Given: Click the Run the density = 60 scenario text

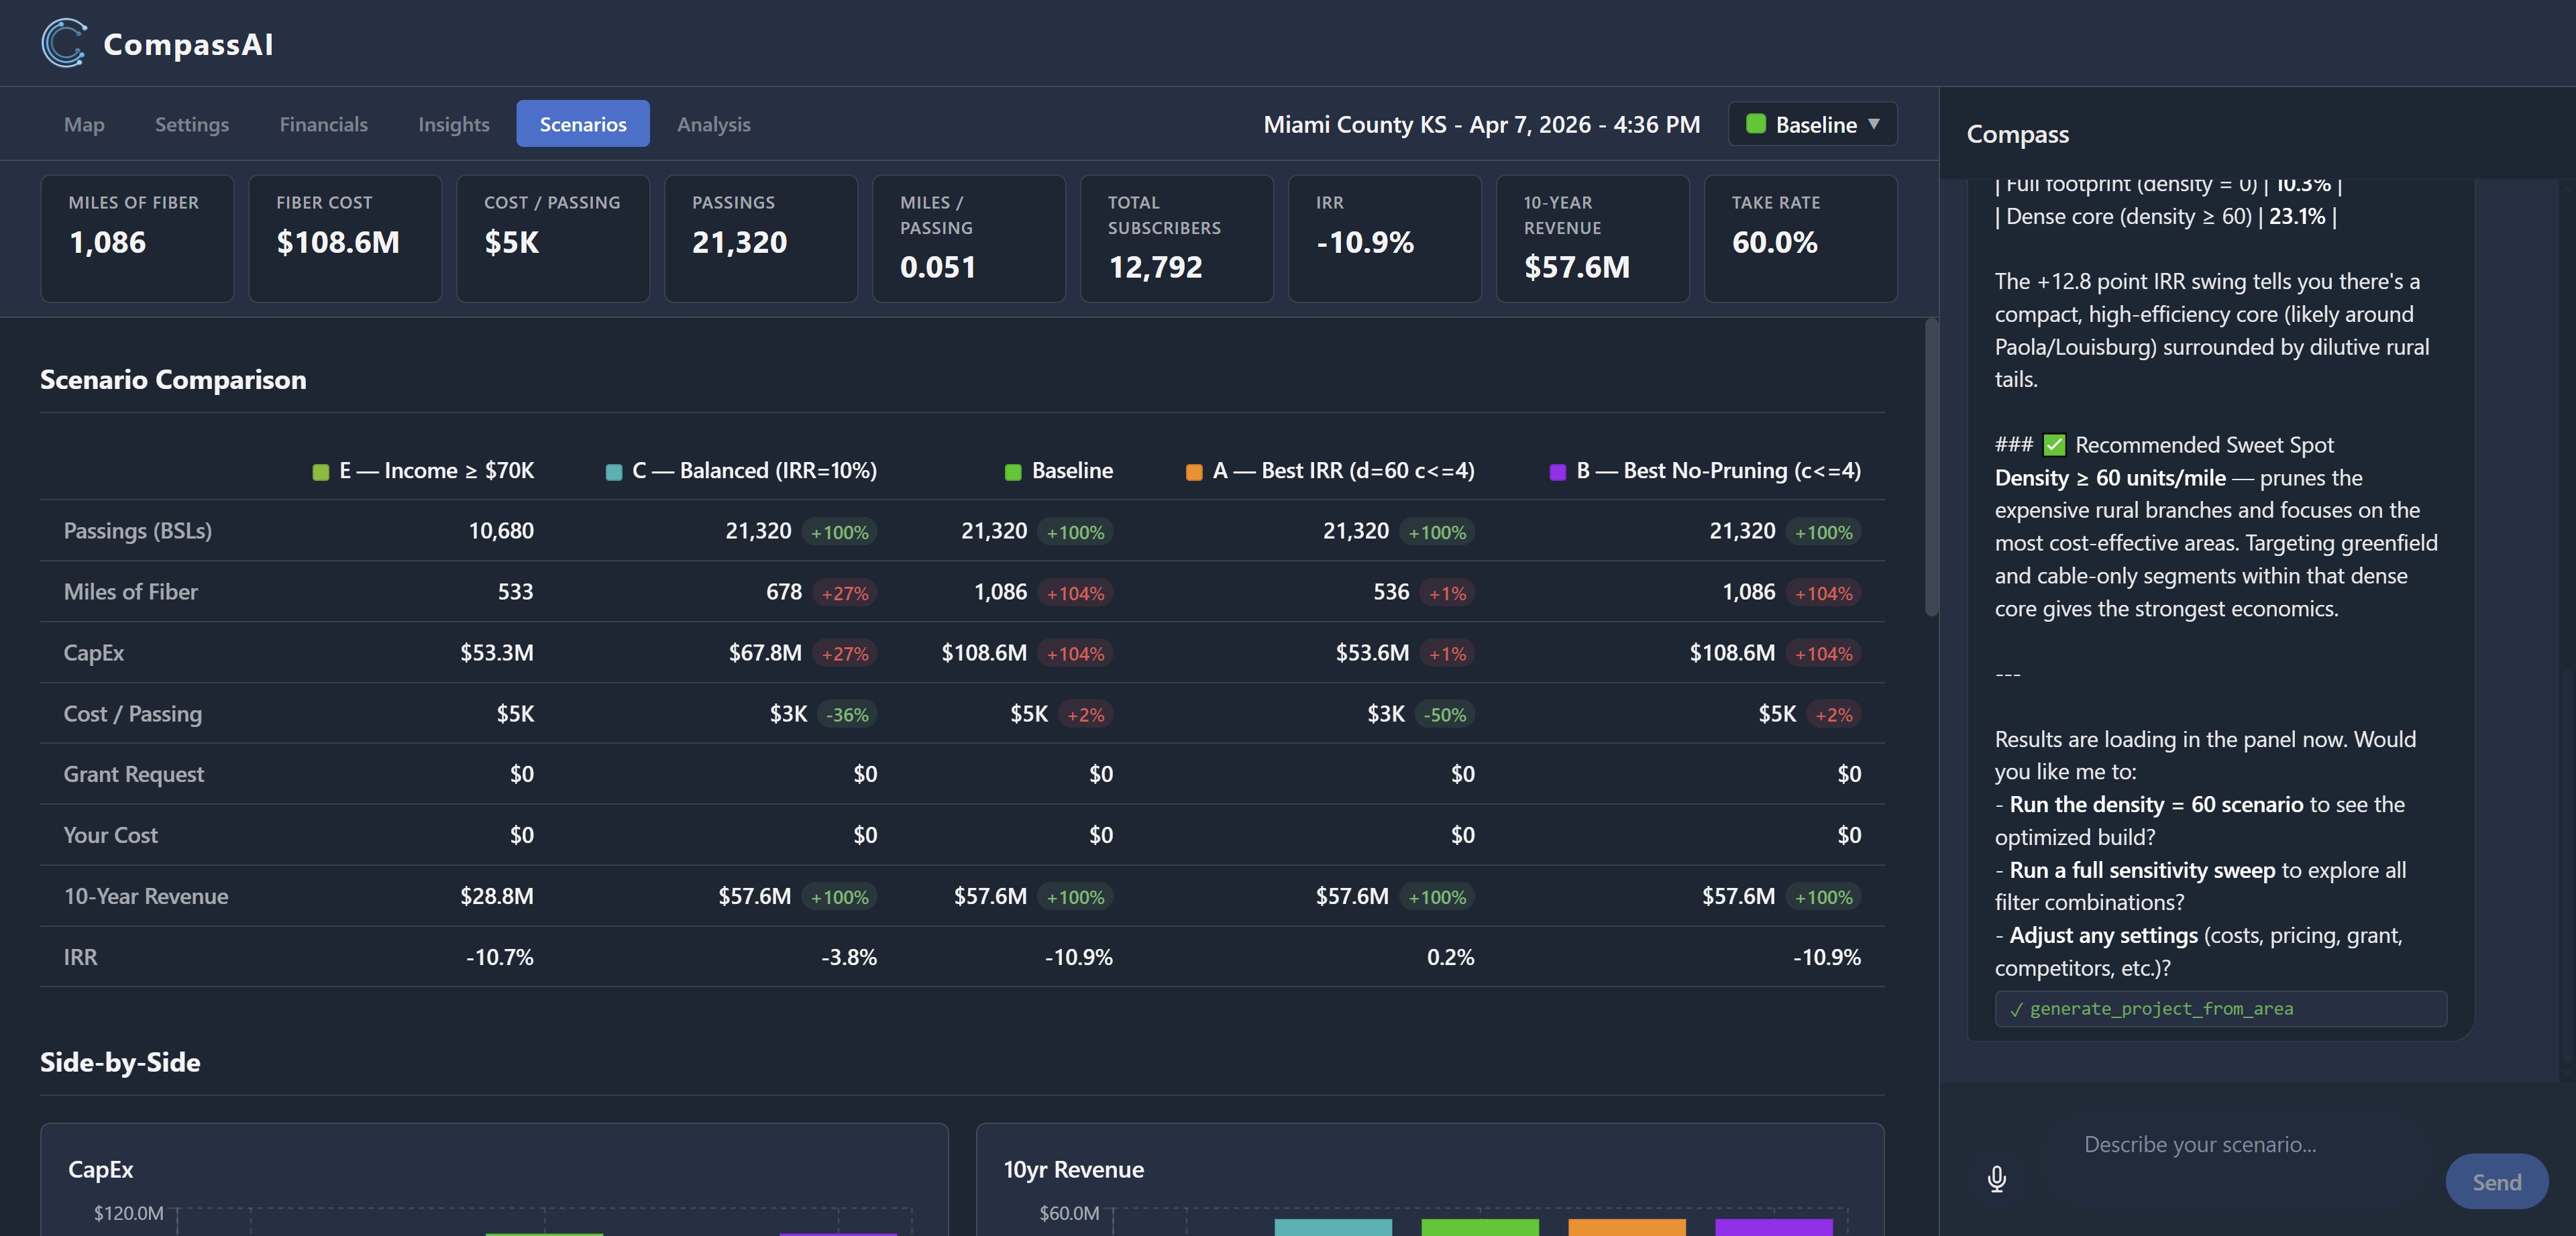Looking at the screenshot, I should pyautogui.click(x=2157, y=805).
